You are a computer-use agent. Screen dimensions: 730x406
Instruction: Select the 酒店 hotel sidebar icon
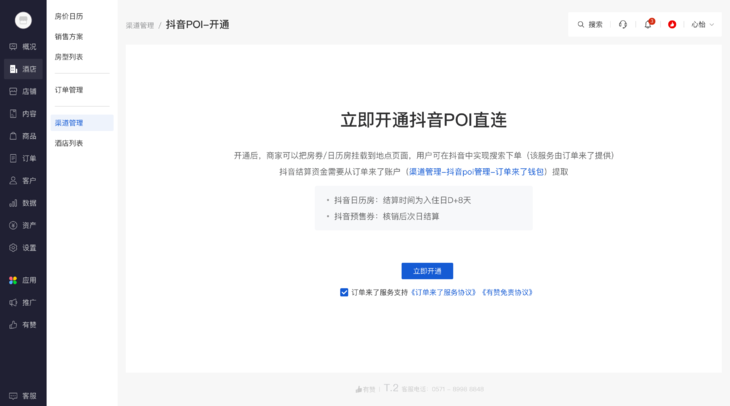point(13,69)
